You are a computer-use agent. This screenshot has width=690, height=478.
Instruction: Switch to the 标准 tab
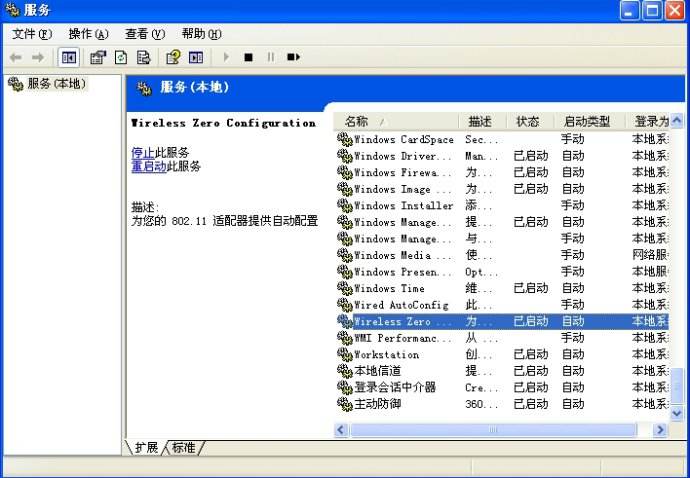pos(184,448)
